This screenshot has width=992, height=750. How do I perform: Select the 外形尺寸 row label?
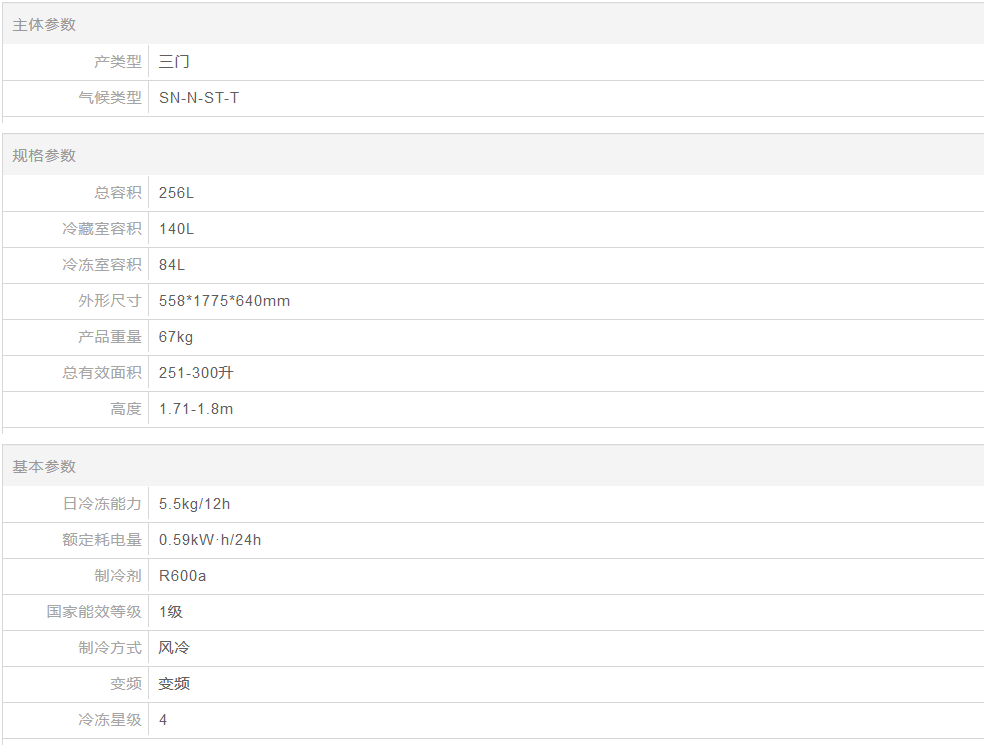pos(110,301)
